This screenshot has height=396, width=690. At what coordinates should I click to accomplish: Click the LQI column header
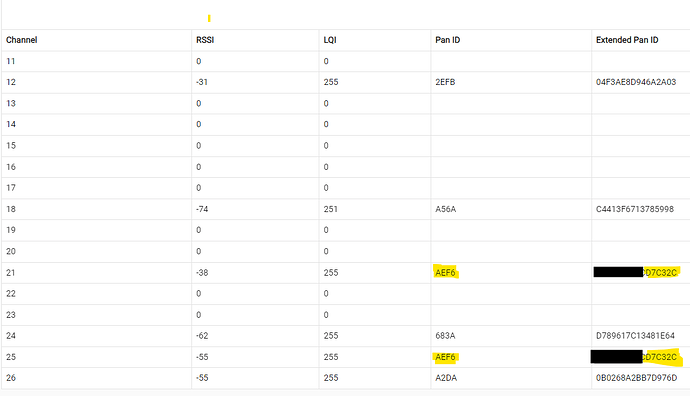coord(330,40)
